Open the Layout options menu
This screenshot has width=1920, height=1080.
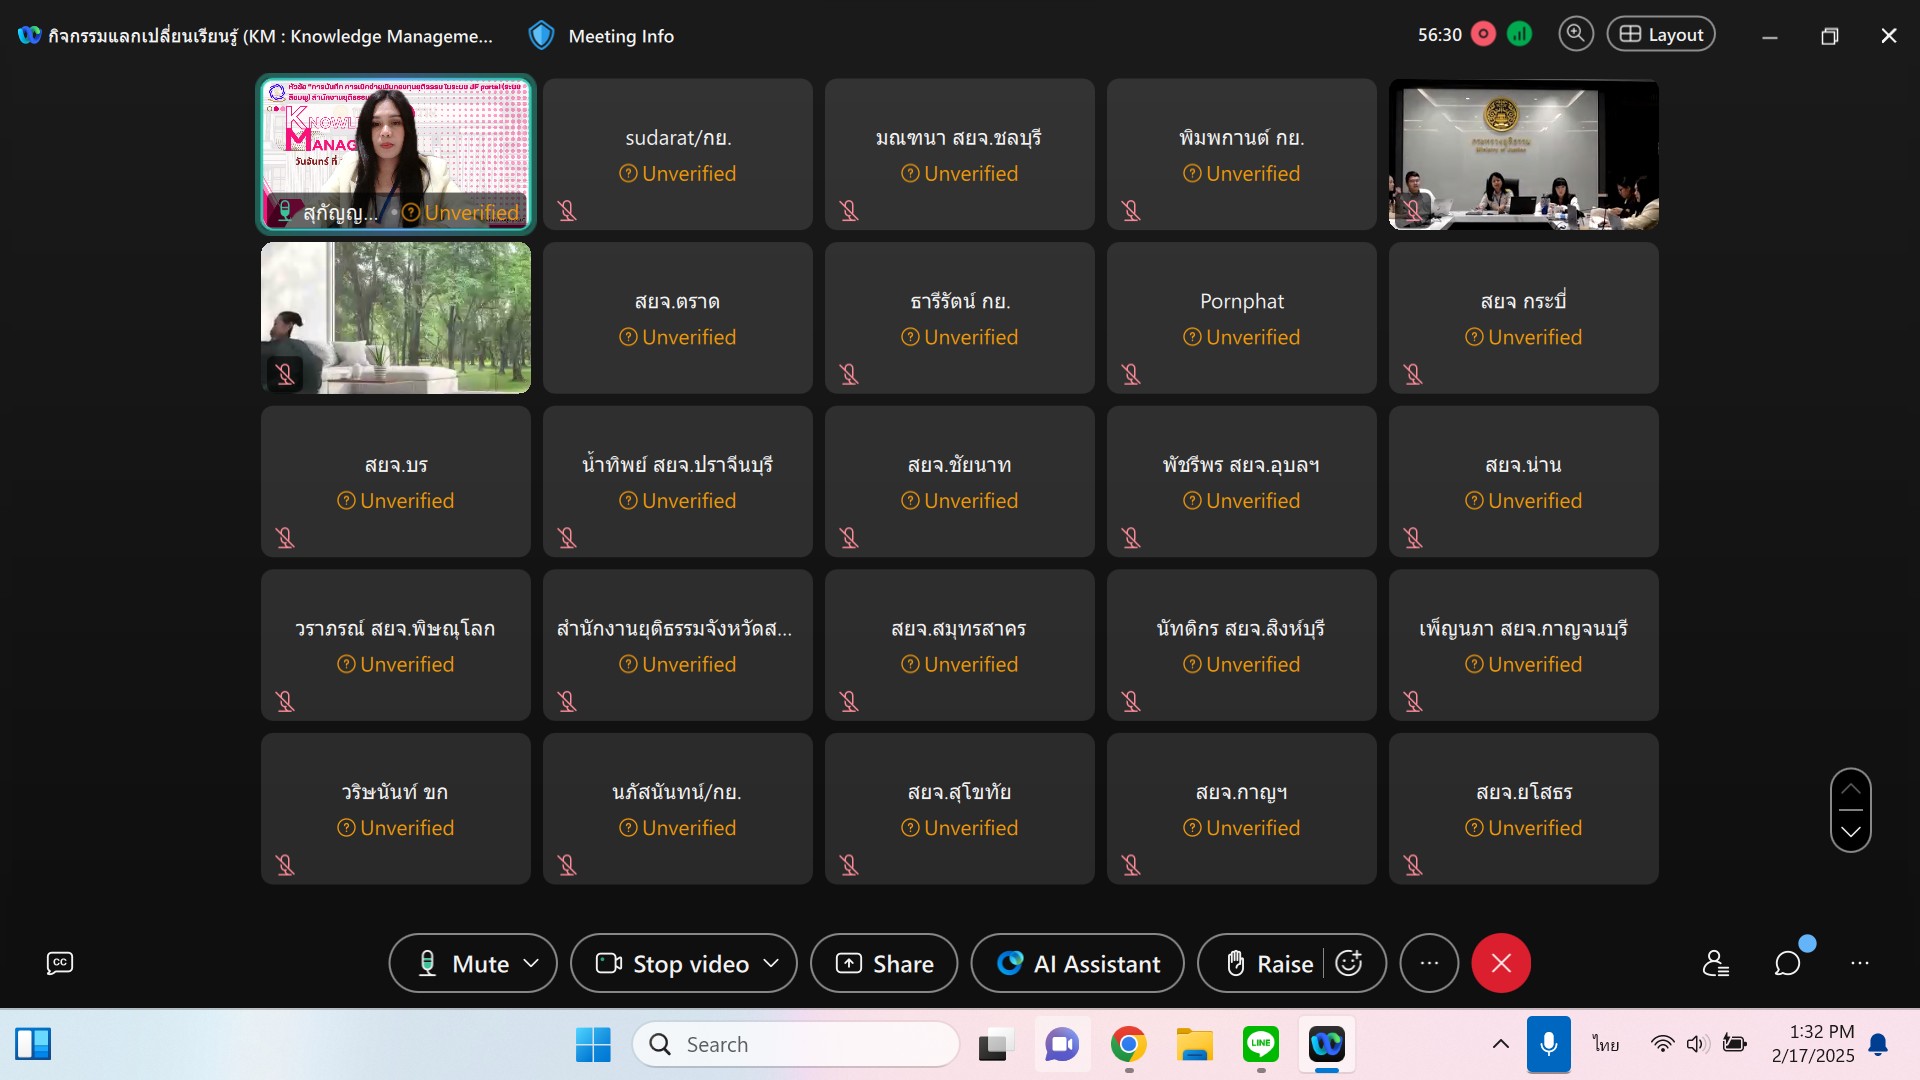pos(1660,34)
